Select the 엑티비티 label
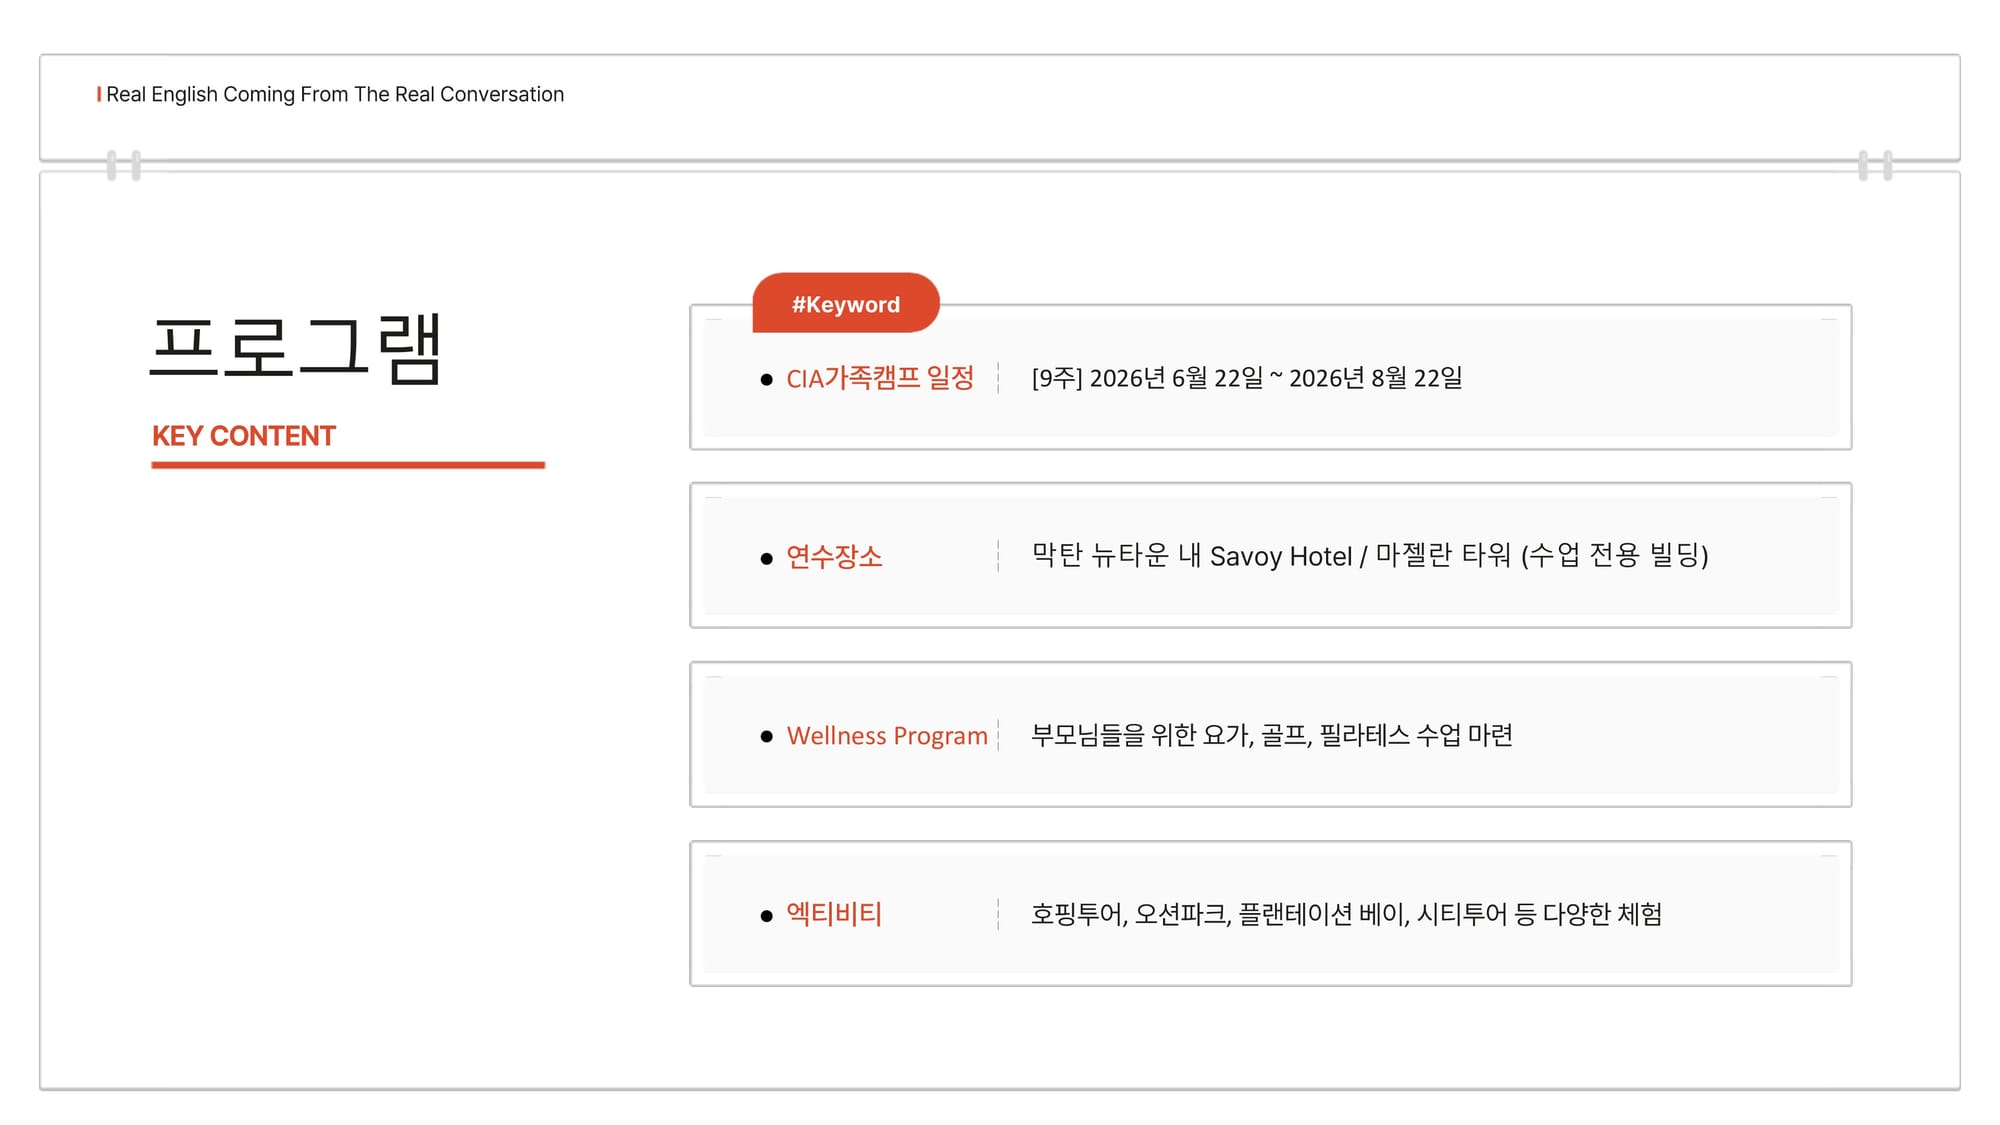This screenshot has height=1125, width=2000. coord(834,913)
